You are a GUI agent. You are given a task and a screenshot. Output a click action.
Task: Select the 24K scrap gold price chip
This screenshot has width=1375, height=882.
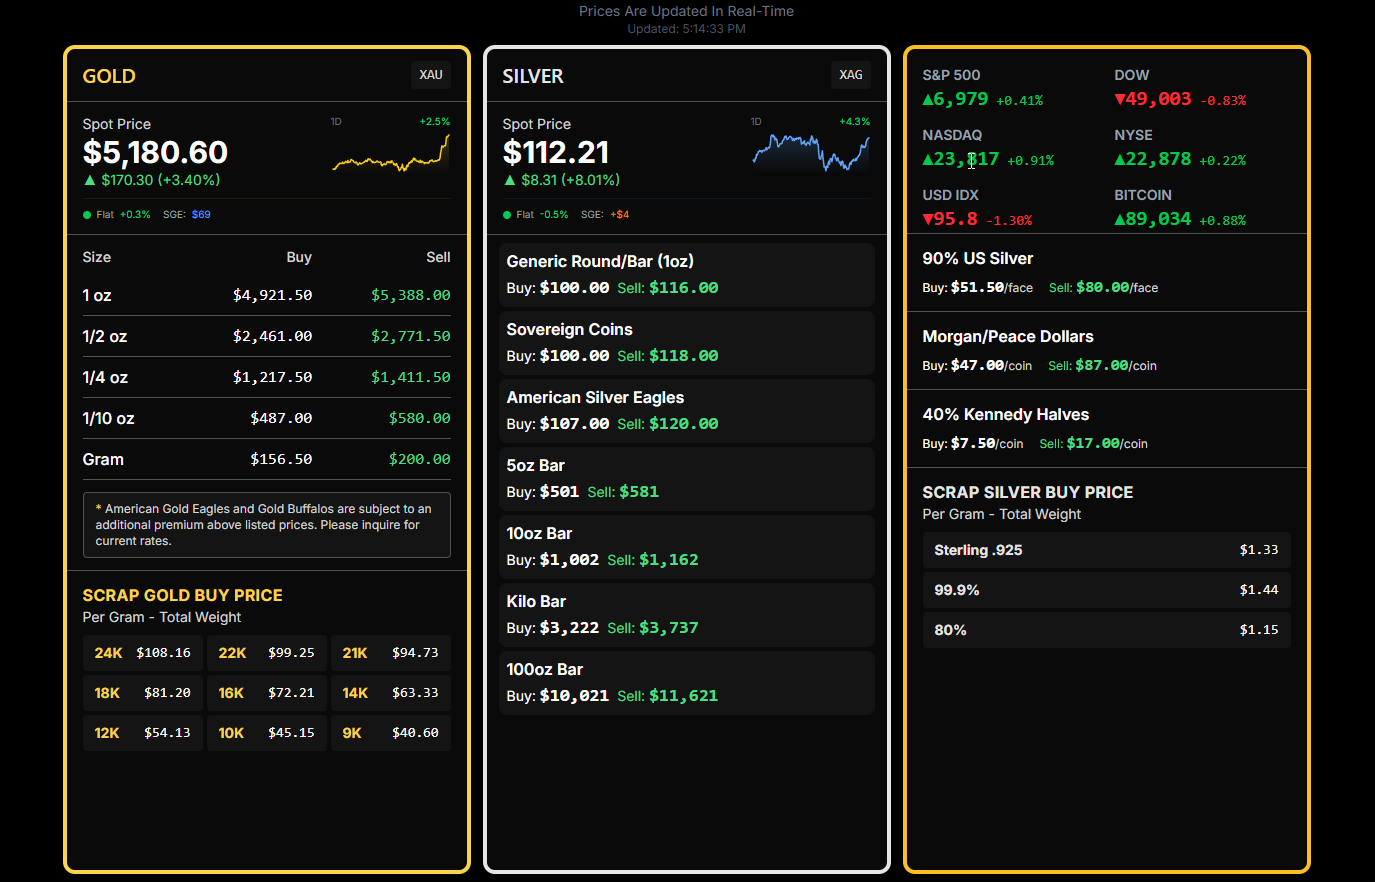point(142,652)
